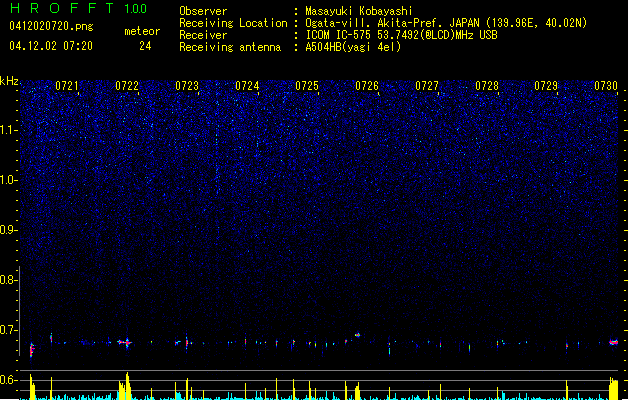Click the kHz axis unit label

coord(9,81)
